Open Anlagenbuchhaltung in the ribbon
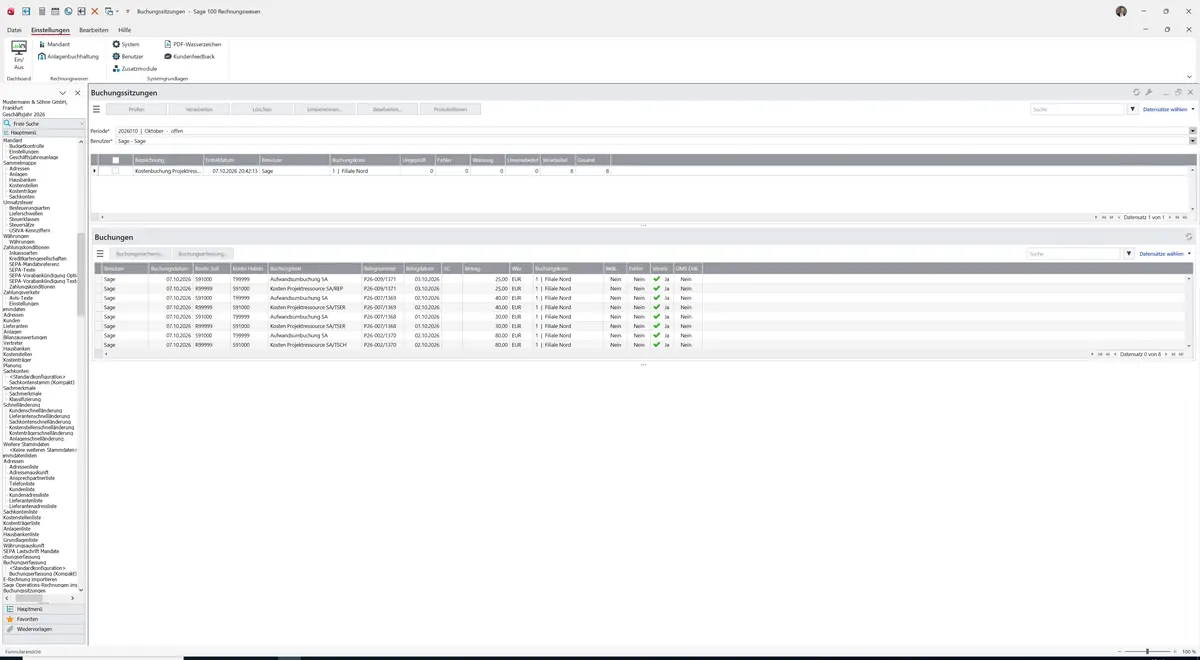Image resolution: width=1200 pixels, height=660 pixels. pyautogui.click(x=69, y=56)
